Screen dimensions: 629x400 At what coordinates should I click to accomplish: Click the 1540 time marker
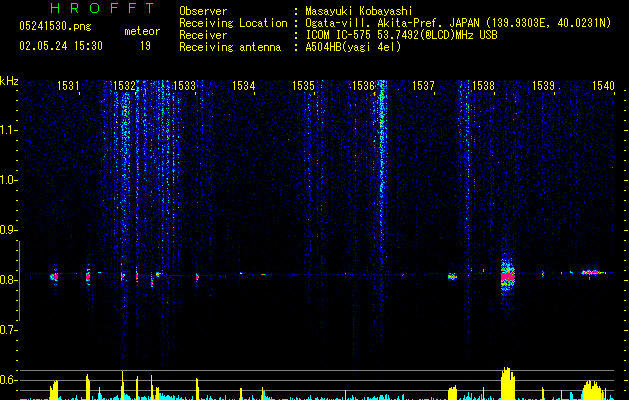coord(603,85)
